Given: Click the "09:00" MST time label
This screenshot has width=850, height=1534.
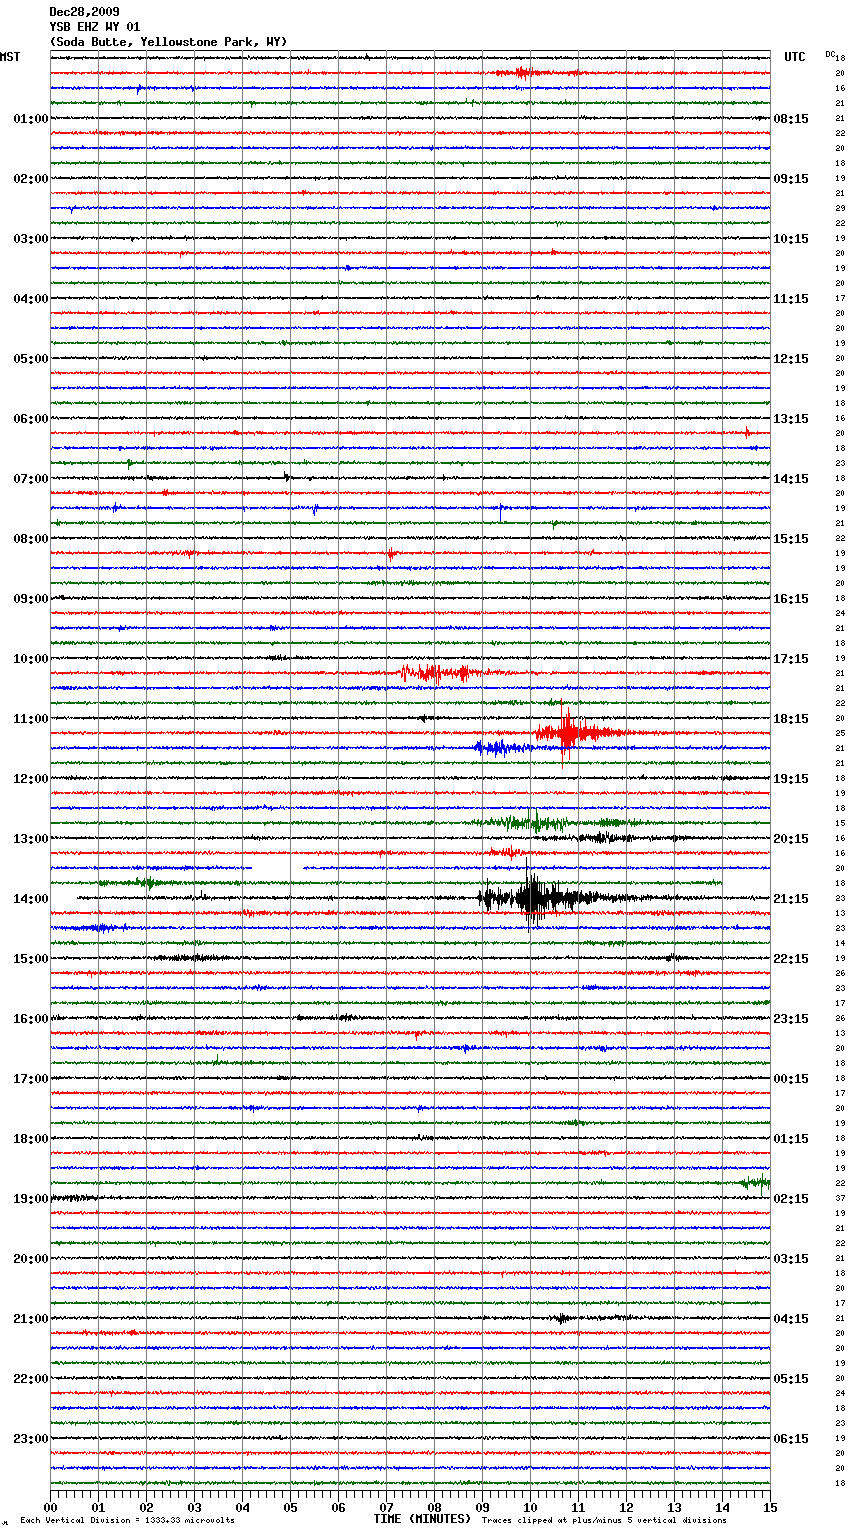Looking at the screenshot, I should [31, 599].
